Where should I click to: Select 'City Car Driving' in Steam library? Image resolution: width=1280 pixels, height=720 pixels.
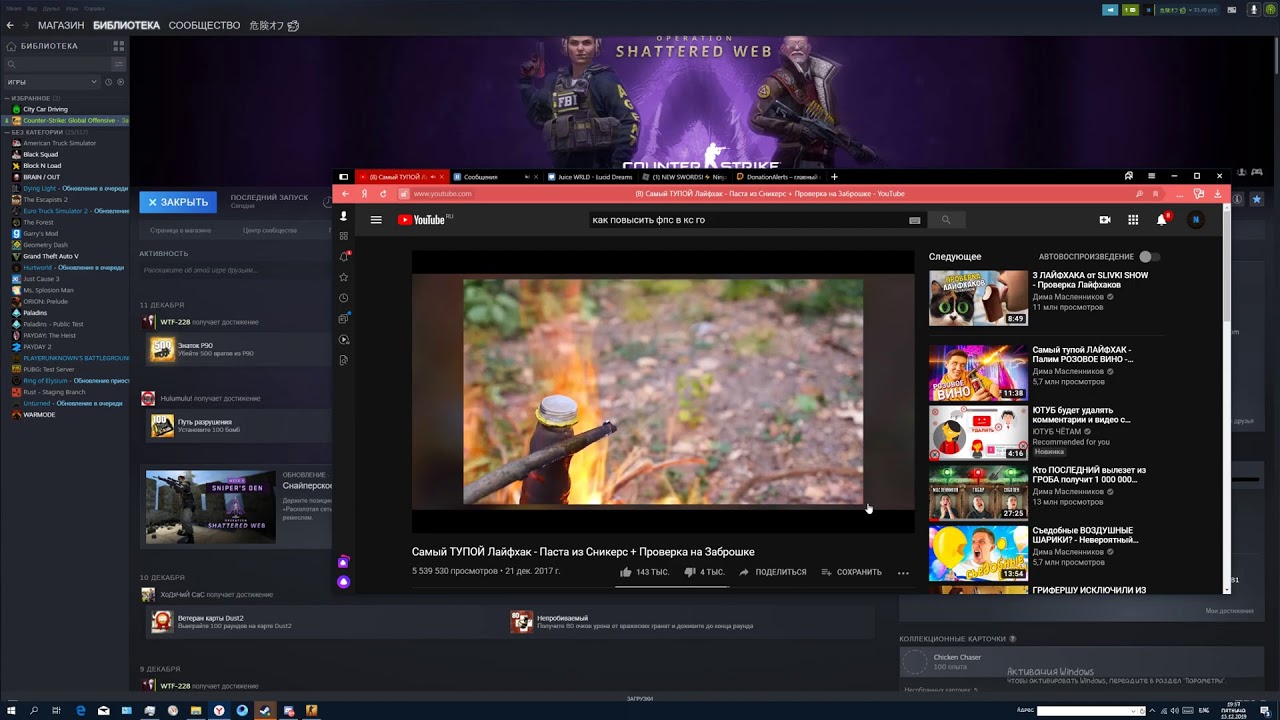45,109
